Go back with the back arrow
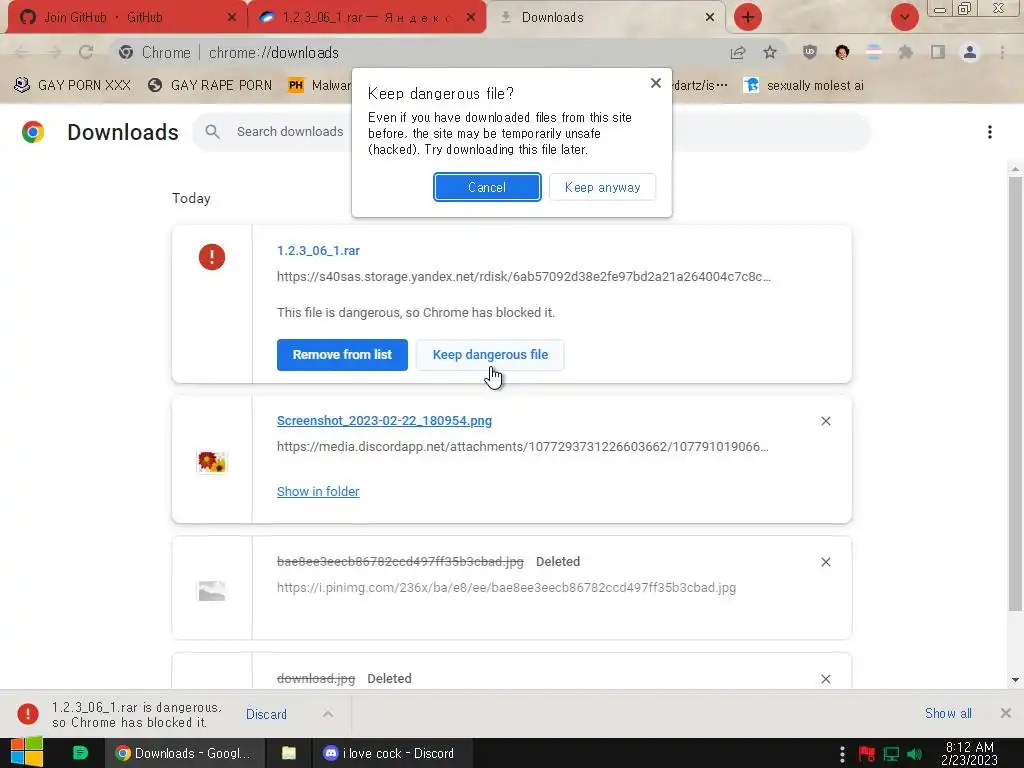The image size is (1024, 768). click(x=22, y=52)
